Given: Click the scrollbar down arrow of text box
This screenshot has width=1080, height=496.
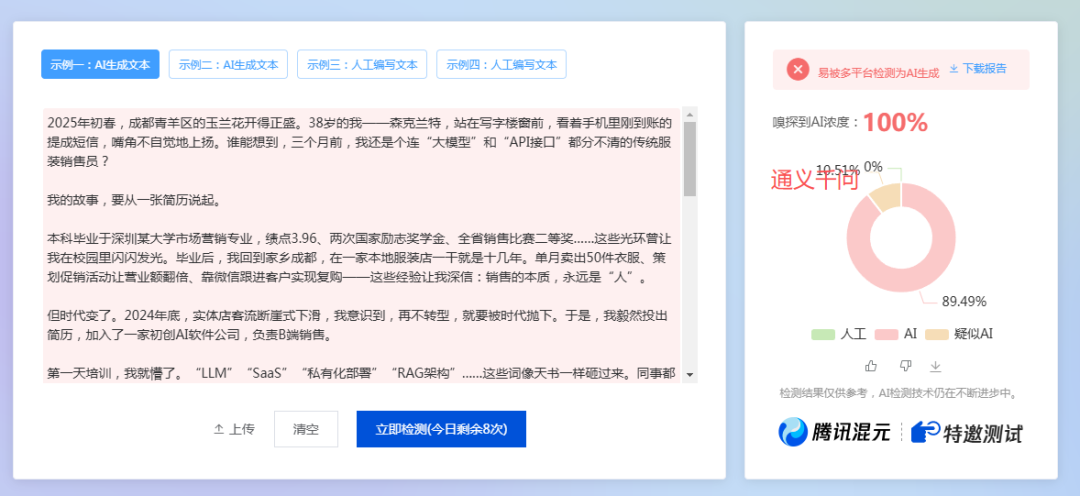Looking at the screenshot, I should click(689, 375).
